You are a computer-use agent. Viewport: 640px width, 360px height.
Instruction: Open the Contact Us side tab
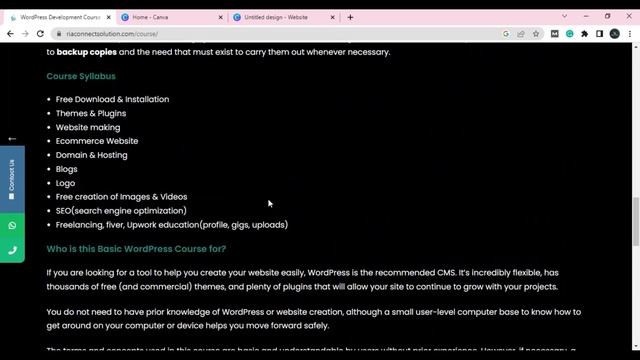pyautogui.click(x=12, y=179)
